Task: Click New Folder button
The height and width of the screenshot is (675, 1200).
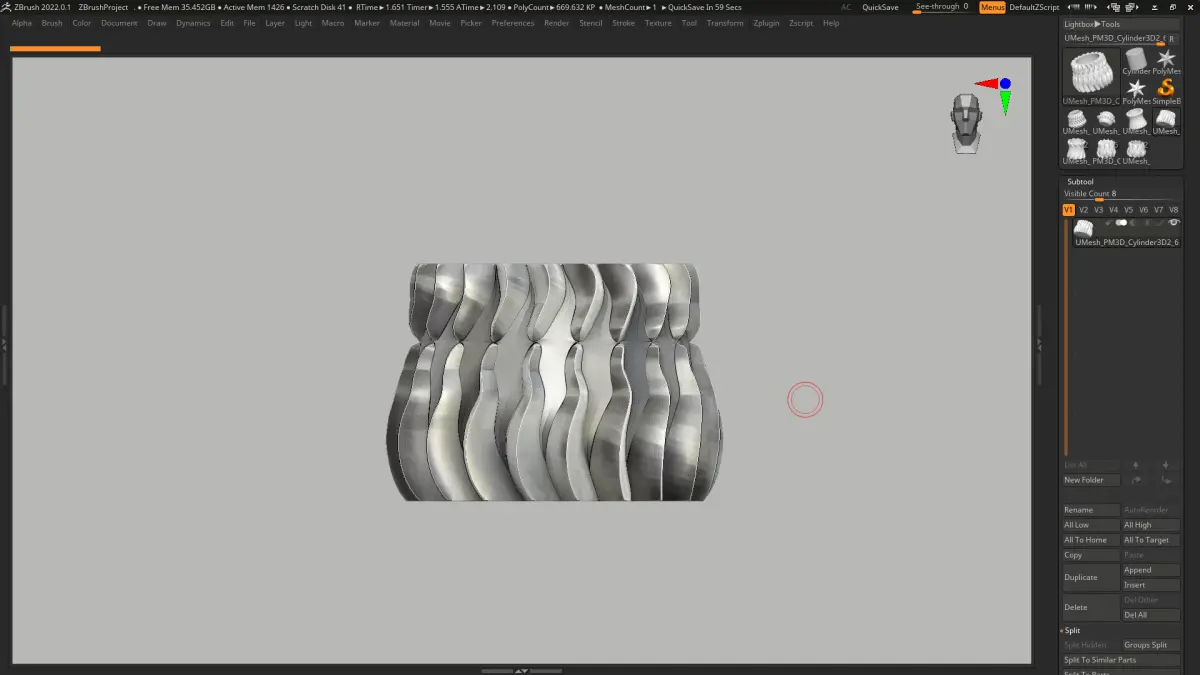Action: (x=1091, y=480)
